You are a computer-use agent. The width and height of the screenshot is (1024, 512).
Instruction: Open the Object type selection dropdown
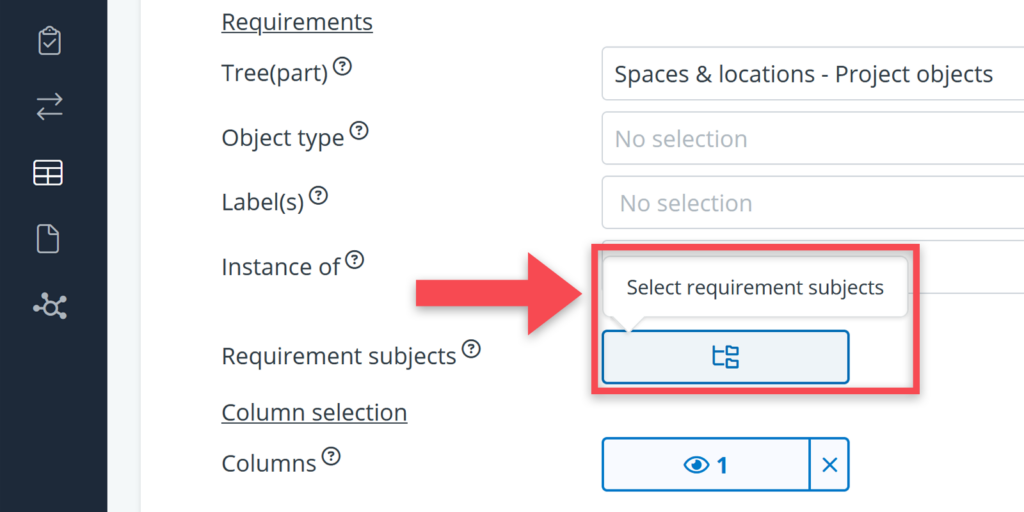[812, 139]
